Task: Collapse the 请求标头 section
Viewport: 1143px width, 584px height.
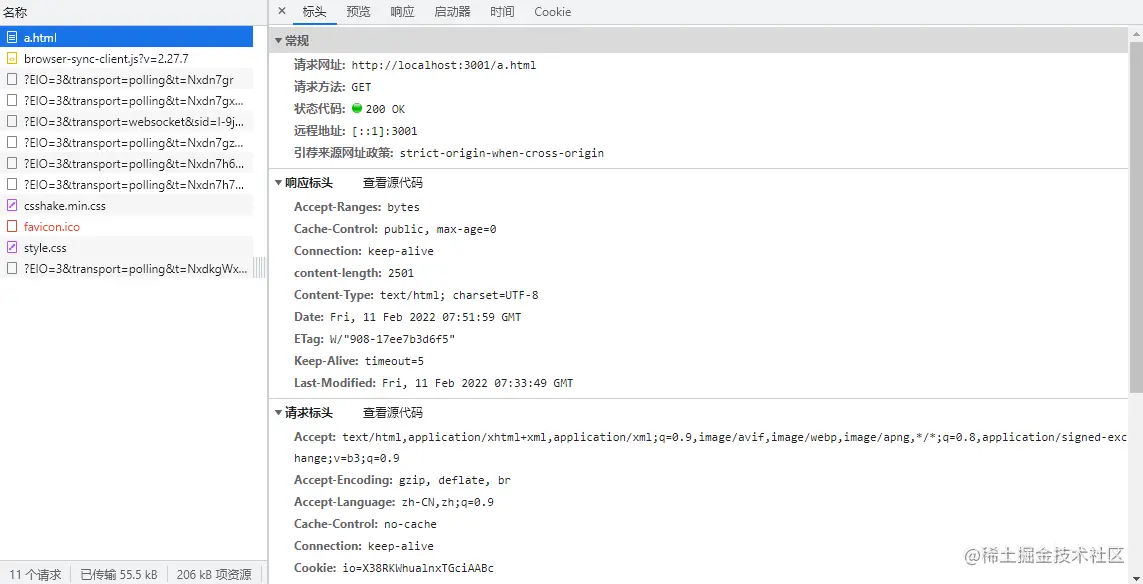Action: [278, 413]
